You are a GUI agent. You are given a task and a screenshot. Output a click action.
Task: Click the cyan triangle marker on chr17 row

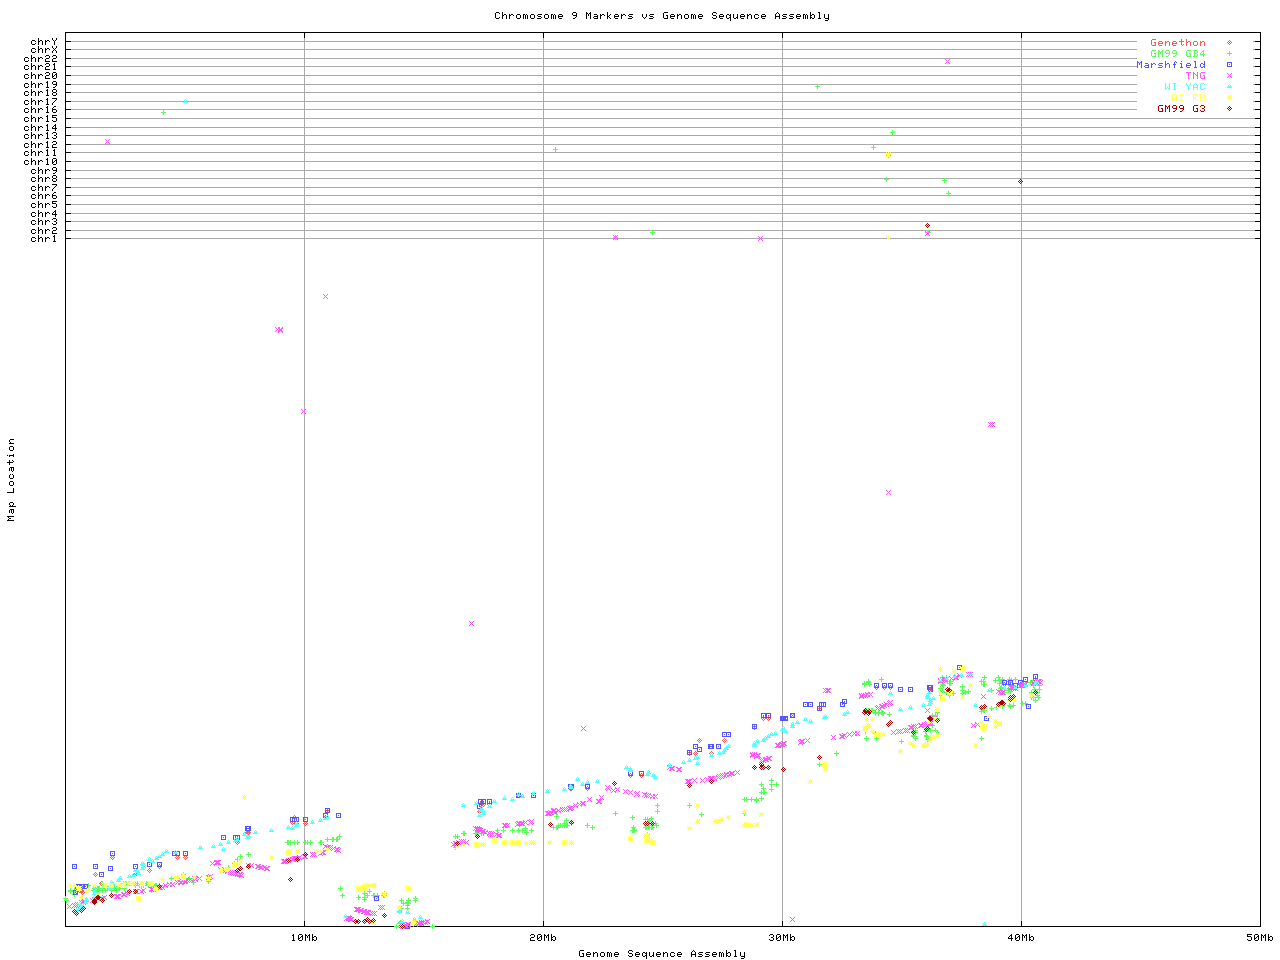(185, 101)
